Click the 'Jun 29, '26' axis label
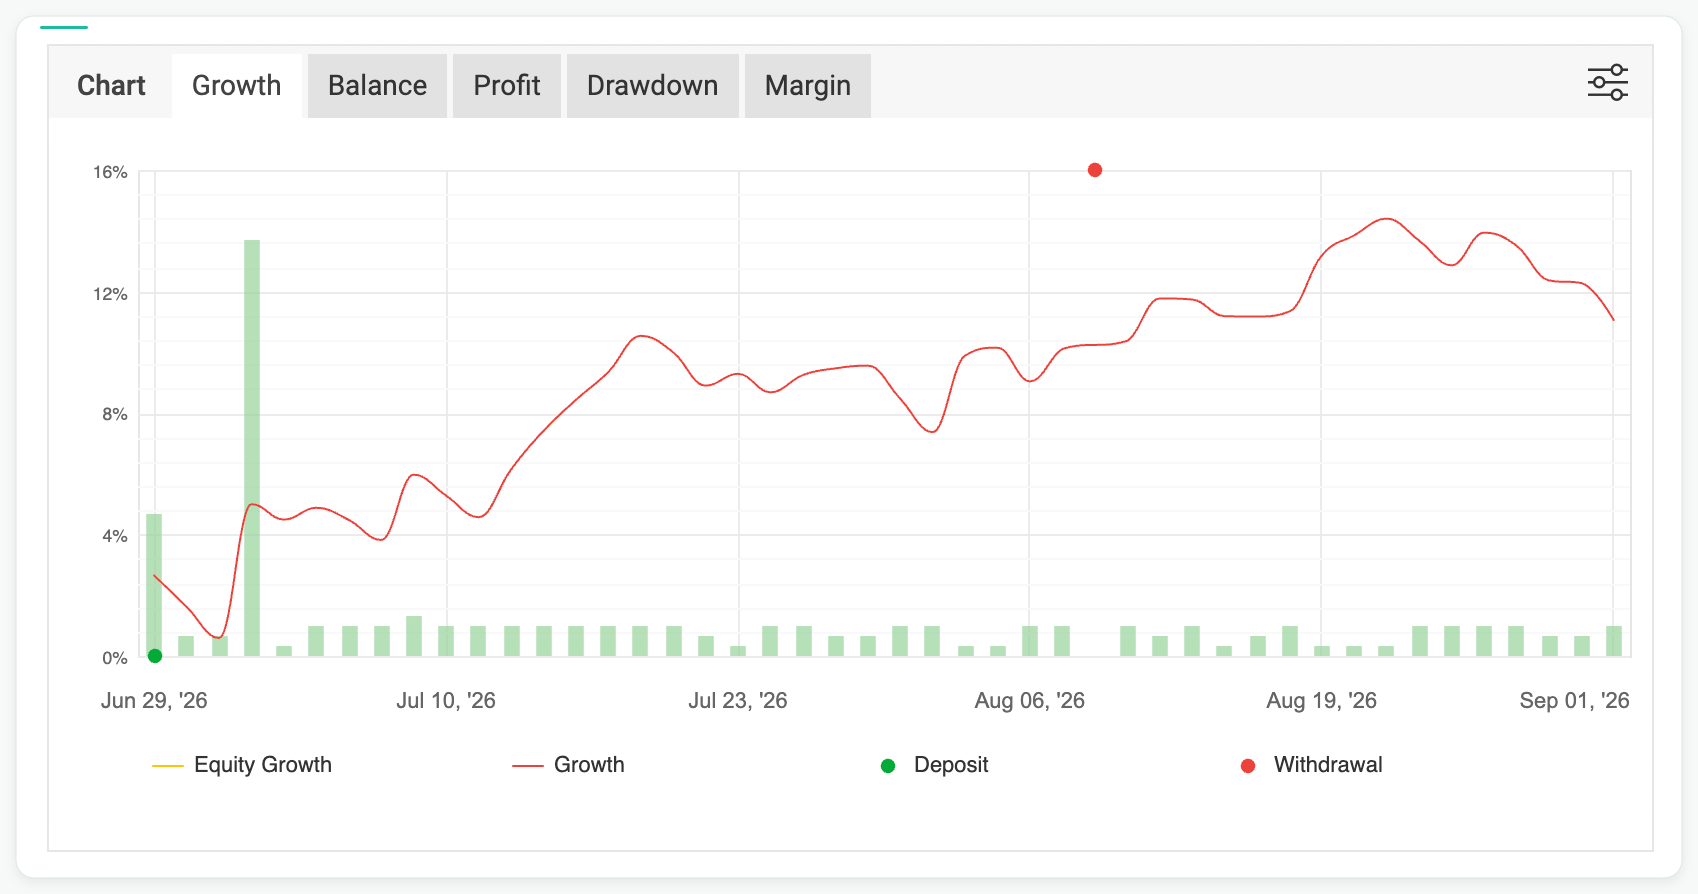The height and width of the screenshot is (894, 1698). point(154,701)
